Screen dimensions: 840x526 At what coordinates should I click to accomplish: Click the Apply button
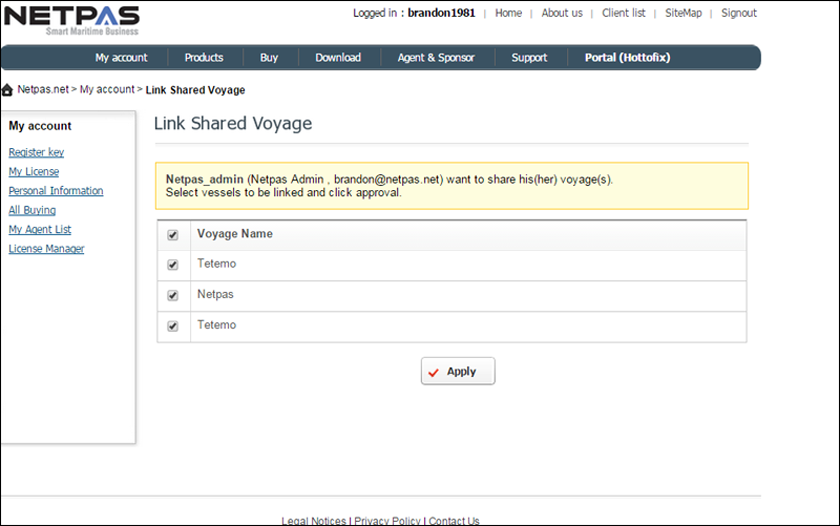(x=458, y=371)
